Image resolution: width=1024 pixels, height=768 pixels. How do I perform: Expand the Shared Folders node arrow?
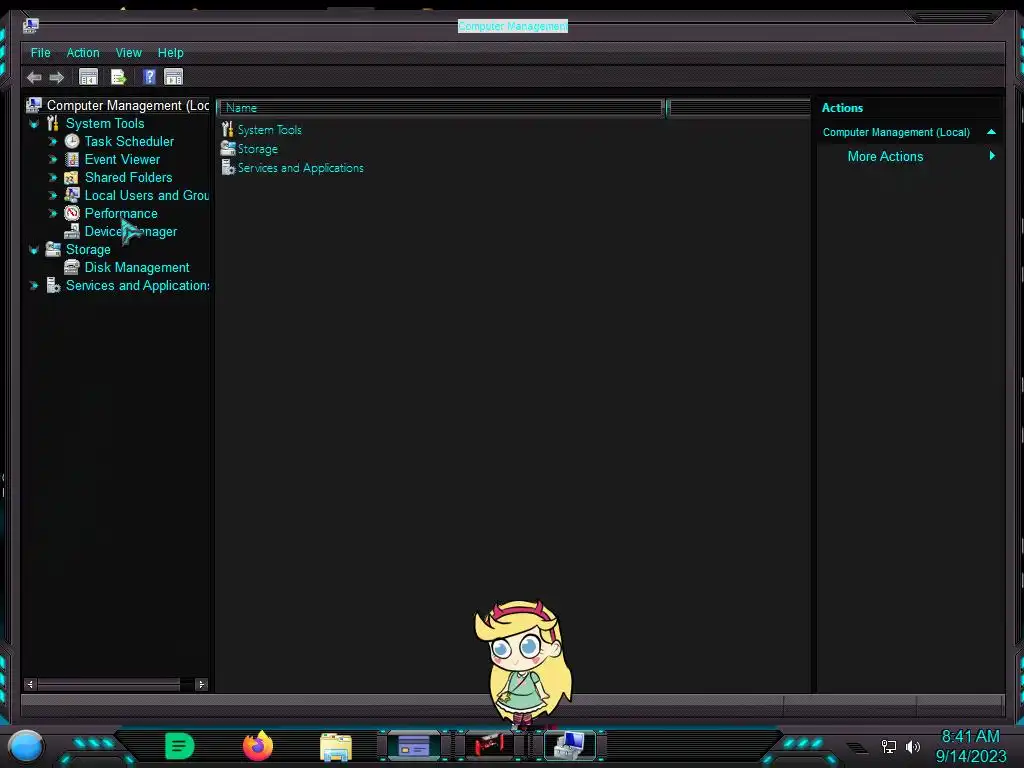click(53, 177)
